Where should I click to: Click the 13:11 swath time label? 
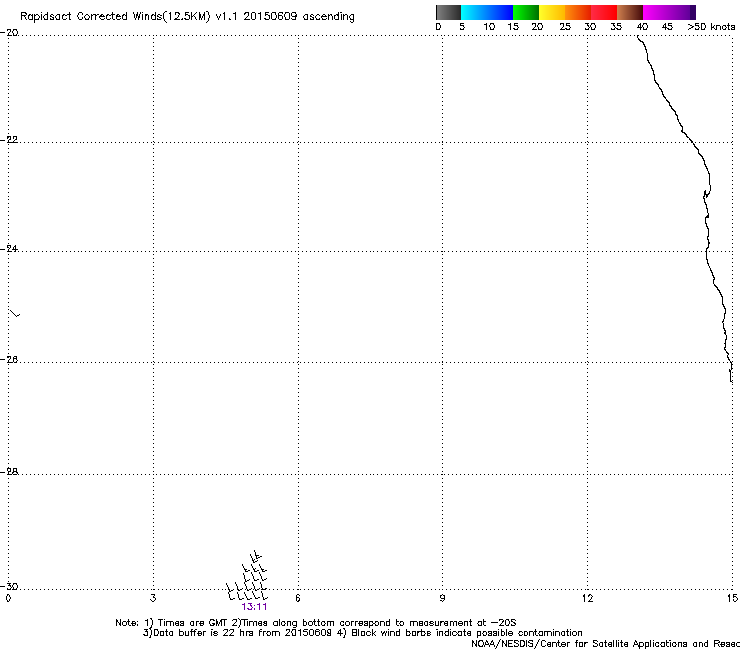point(254,607)
